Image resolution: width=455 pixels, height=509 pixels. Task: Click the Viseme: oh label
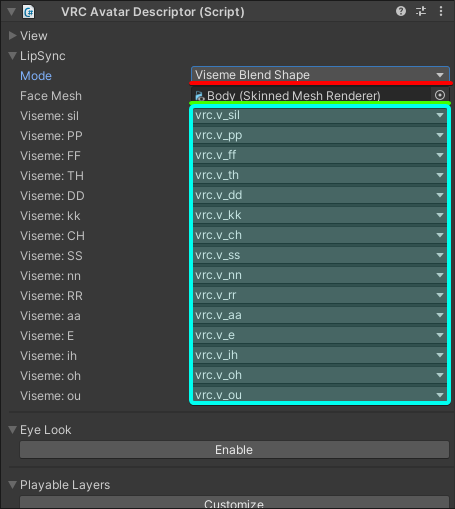click(x=50, y=376)
